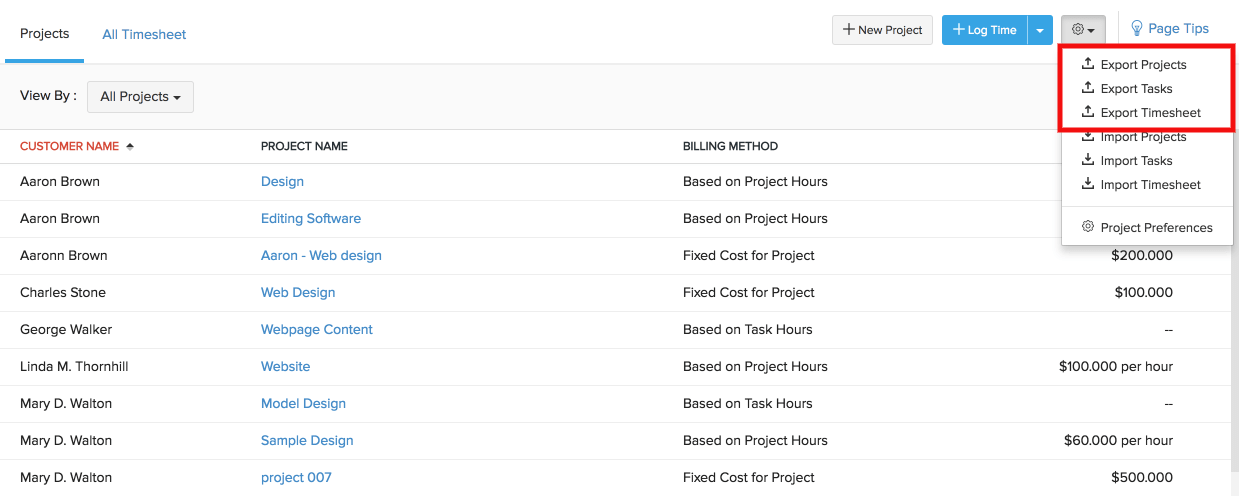This screenshot has height=496, width=1239.
Task: Open the Editing Software project link
Action: pos(310,218)
